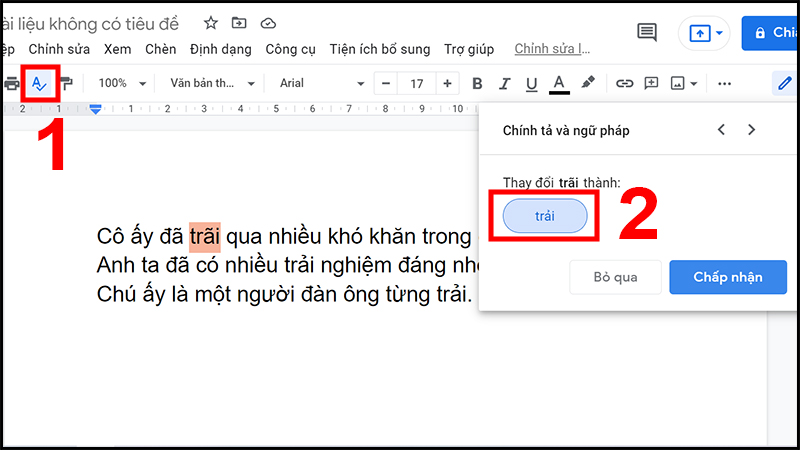Click Bỏ qua to ignore suggestion
800x450 pixels.
[x=615, y=277]
